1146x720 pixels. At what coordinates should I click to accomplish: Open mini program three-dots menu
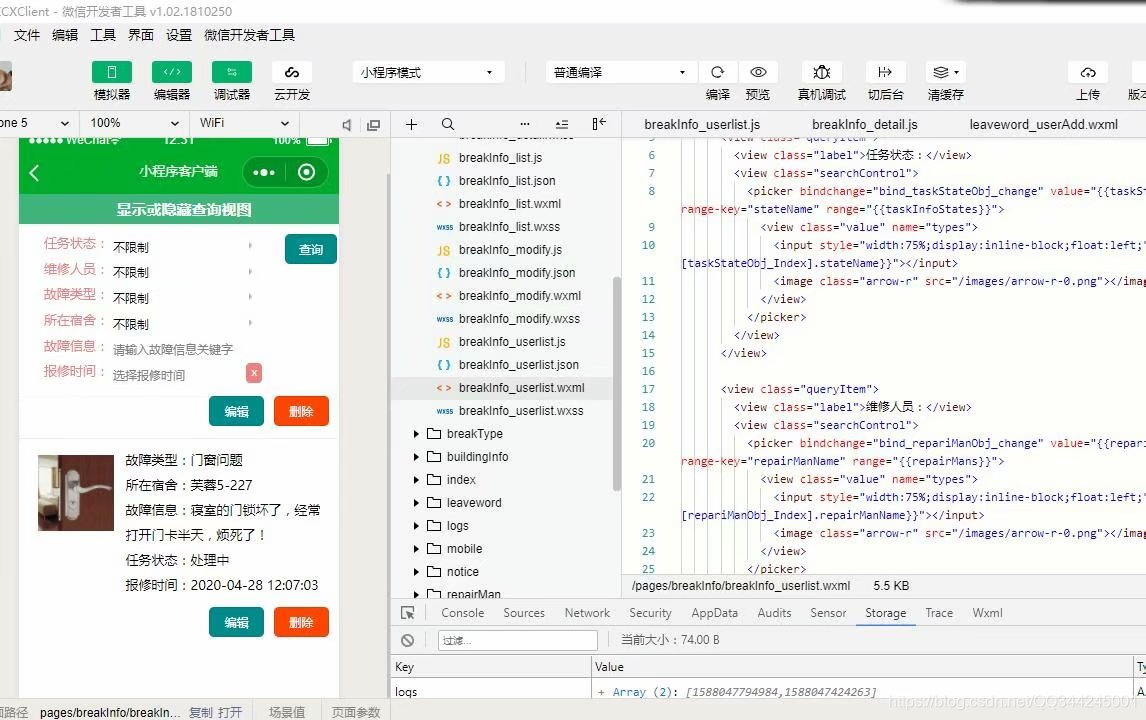[264, 173]
